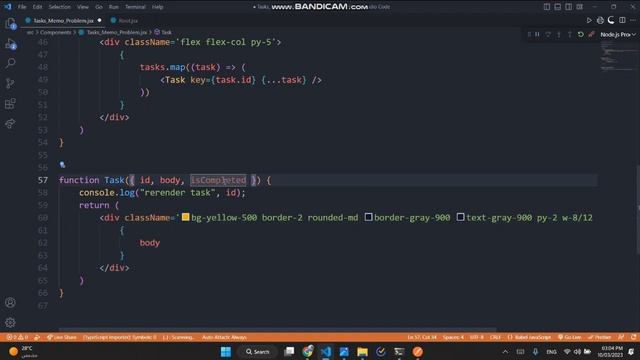Open errors and warnings in status bar

point(17,337)
